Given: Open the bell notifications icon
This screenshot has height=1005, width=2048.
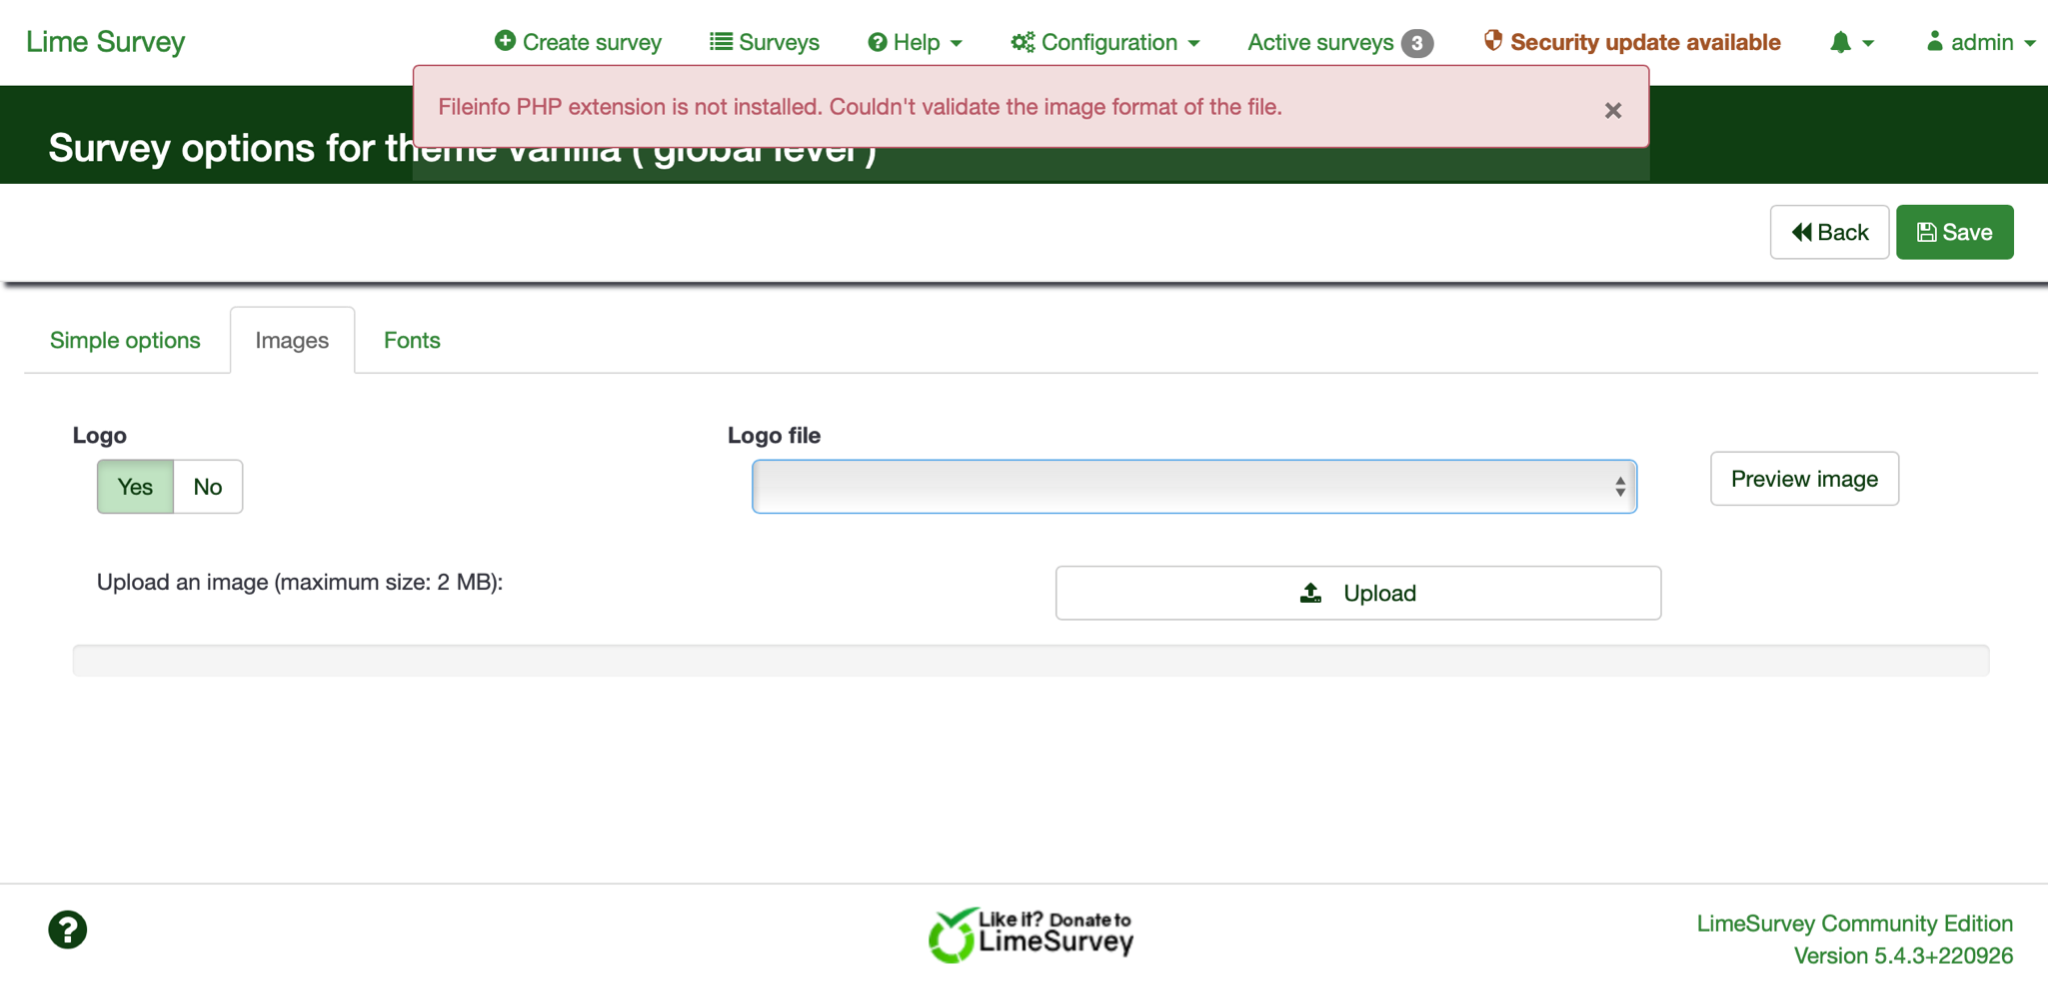Looking at the screenshot, I should pyautogui.click(x=1840, y=42).
